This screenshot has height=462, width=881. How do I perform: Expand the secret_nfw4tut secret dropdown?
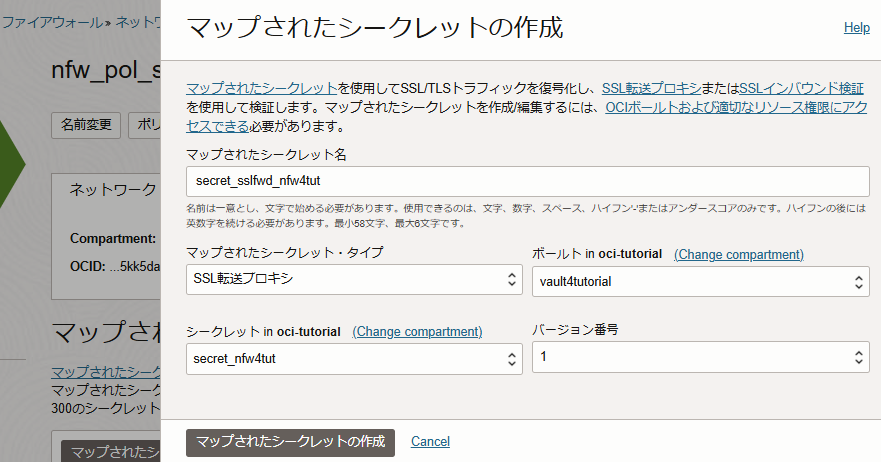pos(354,358)
